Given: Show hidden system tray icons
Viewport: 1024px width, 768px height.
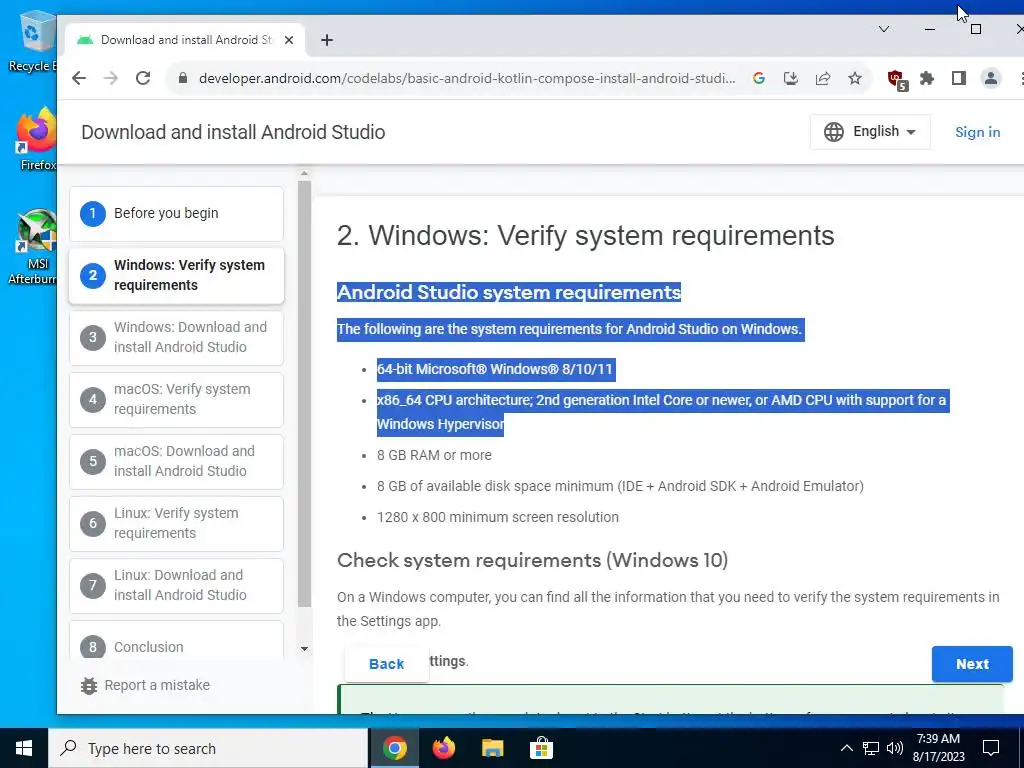Looking at the screenshot, I should click(846, 748).
